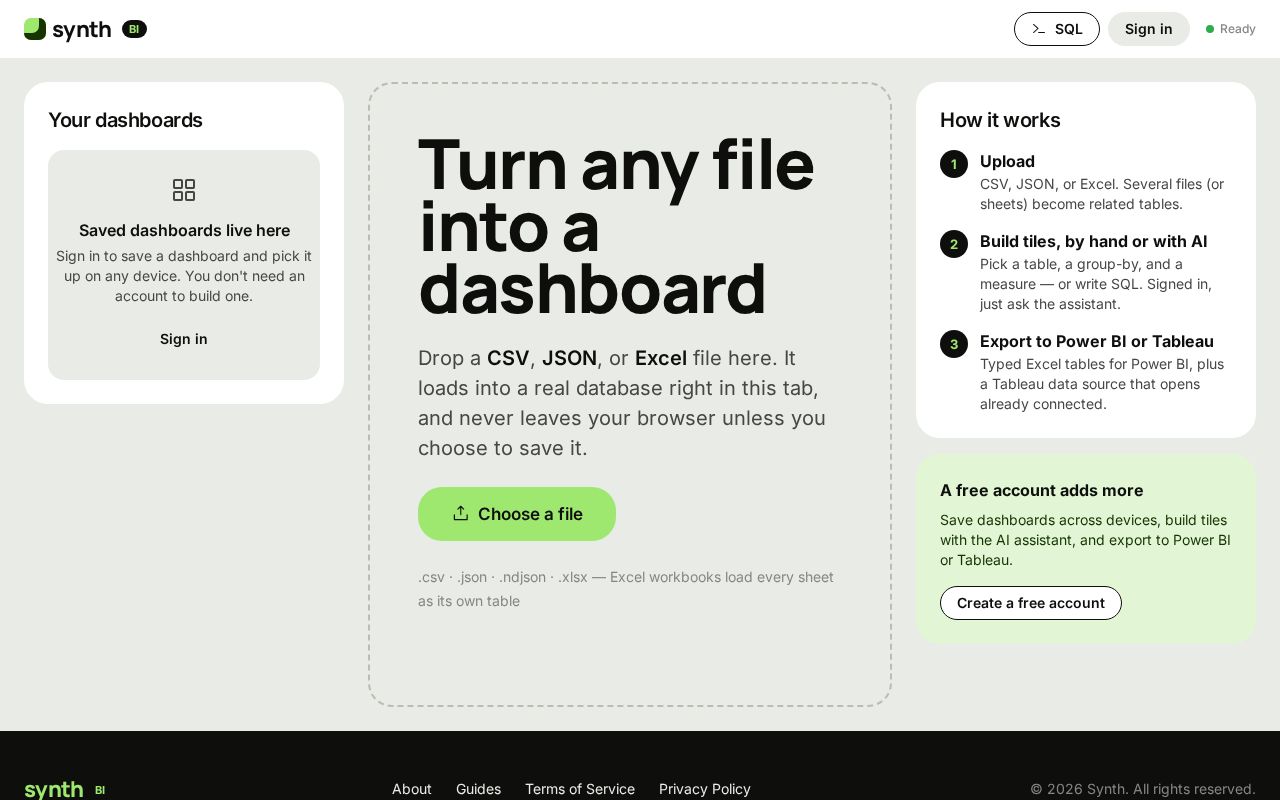1280x800 pixels.
Task: Click the step 1 Upload number badge
Action: click(954, 164)
